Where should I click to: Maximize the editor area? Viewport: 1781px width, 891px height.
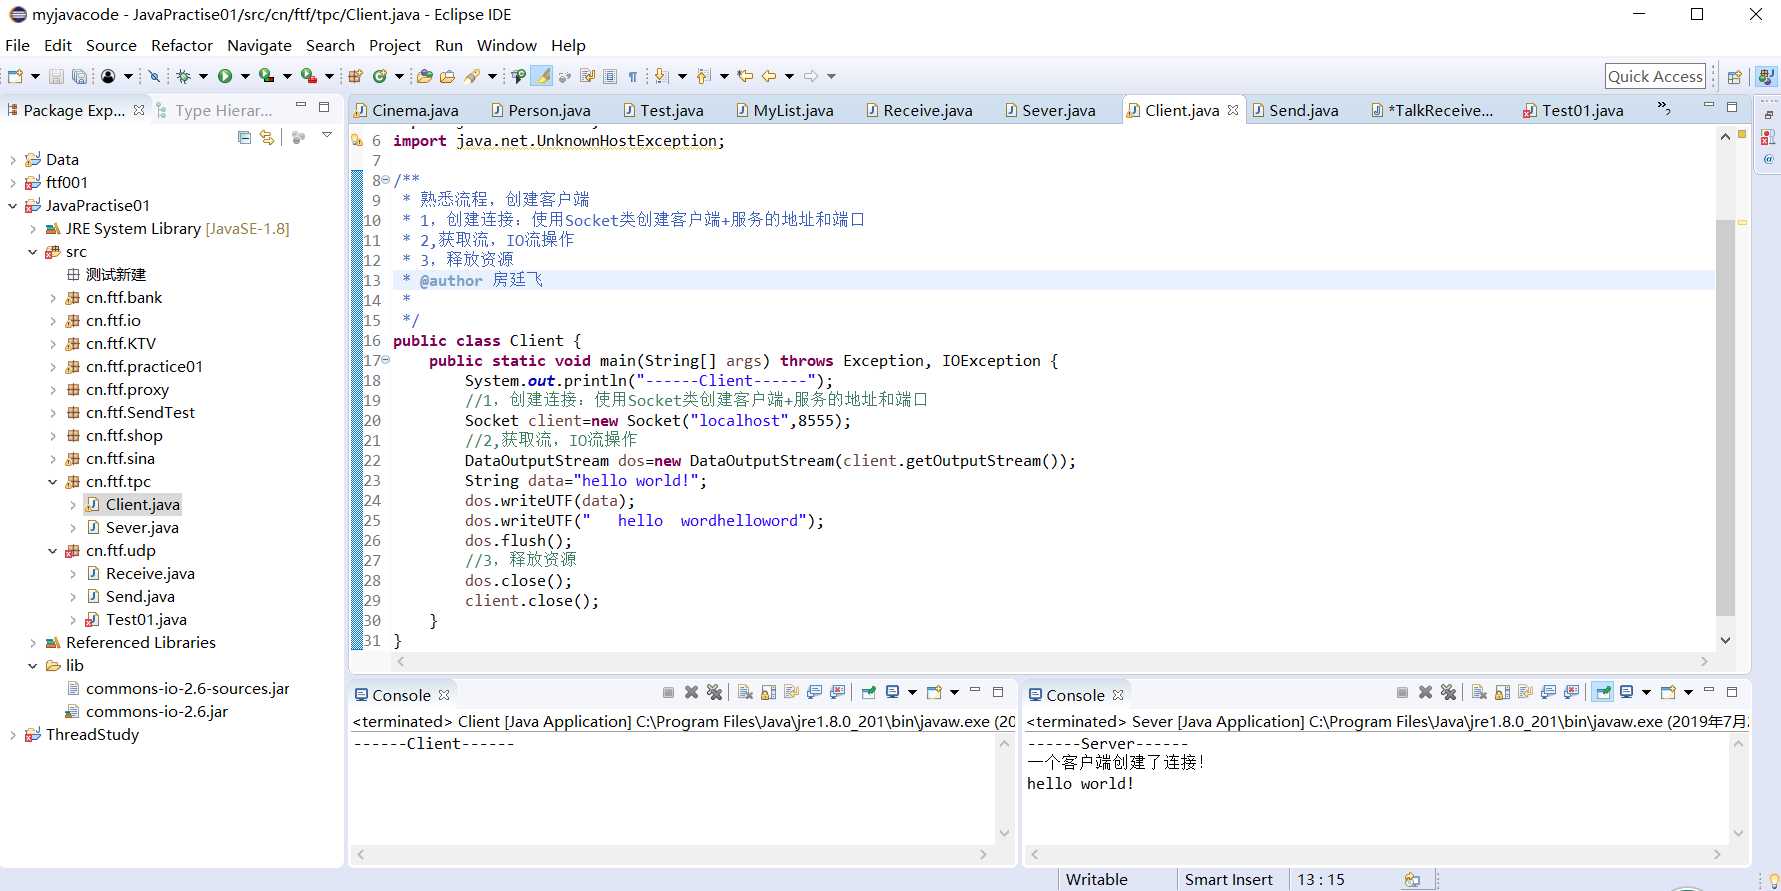coord(1732,107)
